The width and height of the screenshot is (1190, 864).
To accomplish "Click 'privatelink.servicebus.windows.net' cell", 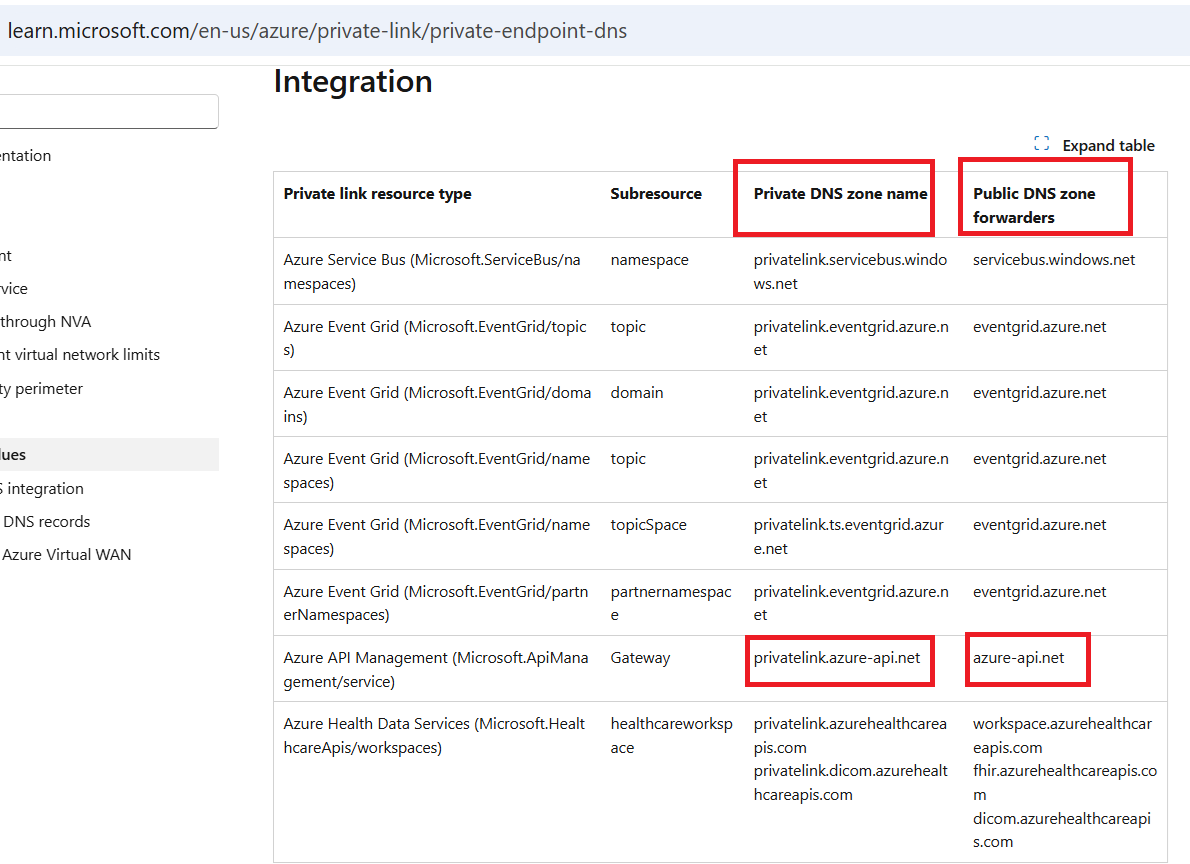I will [850, 272].
